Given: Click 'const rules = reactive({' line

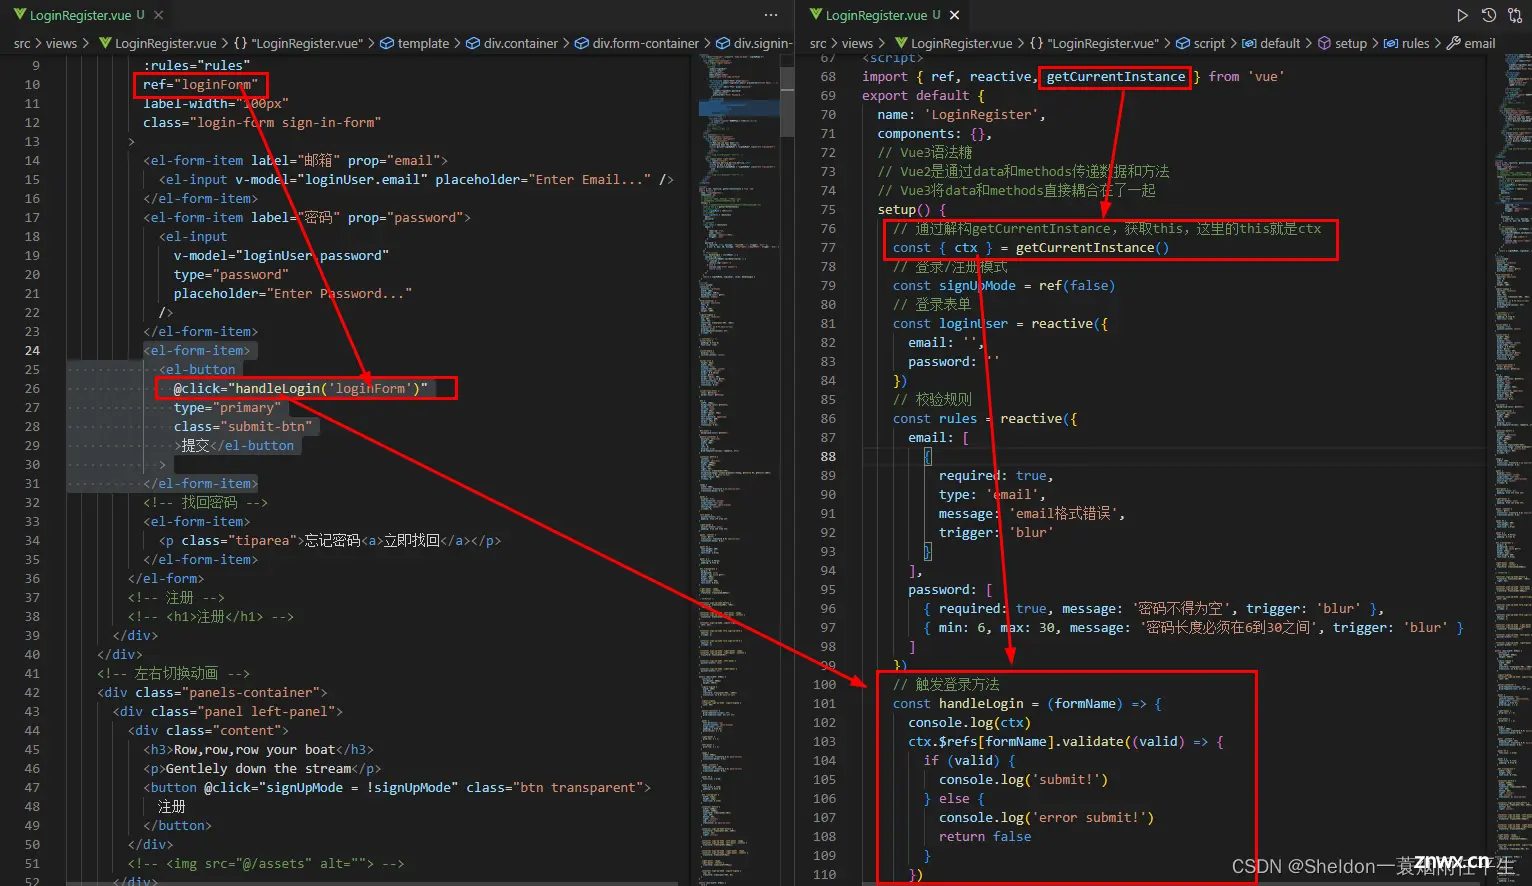Looking at the screenshot, I should pos(985,419).
